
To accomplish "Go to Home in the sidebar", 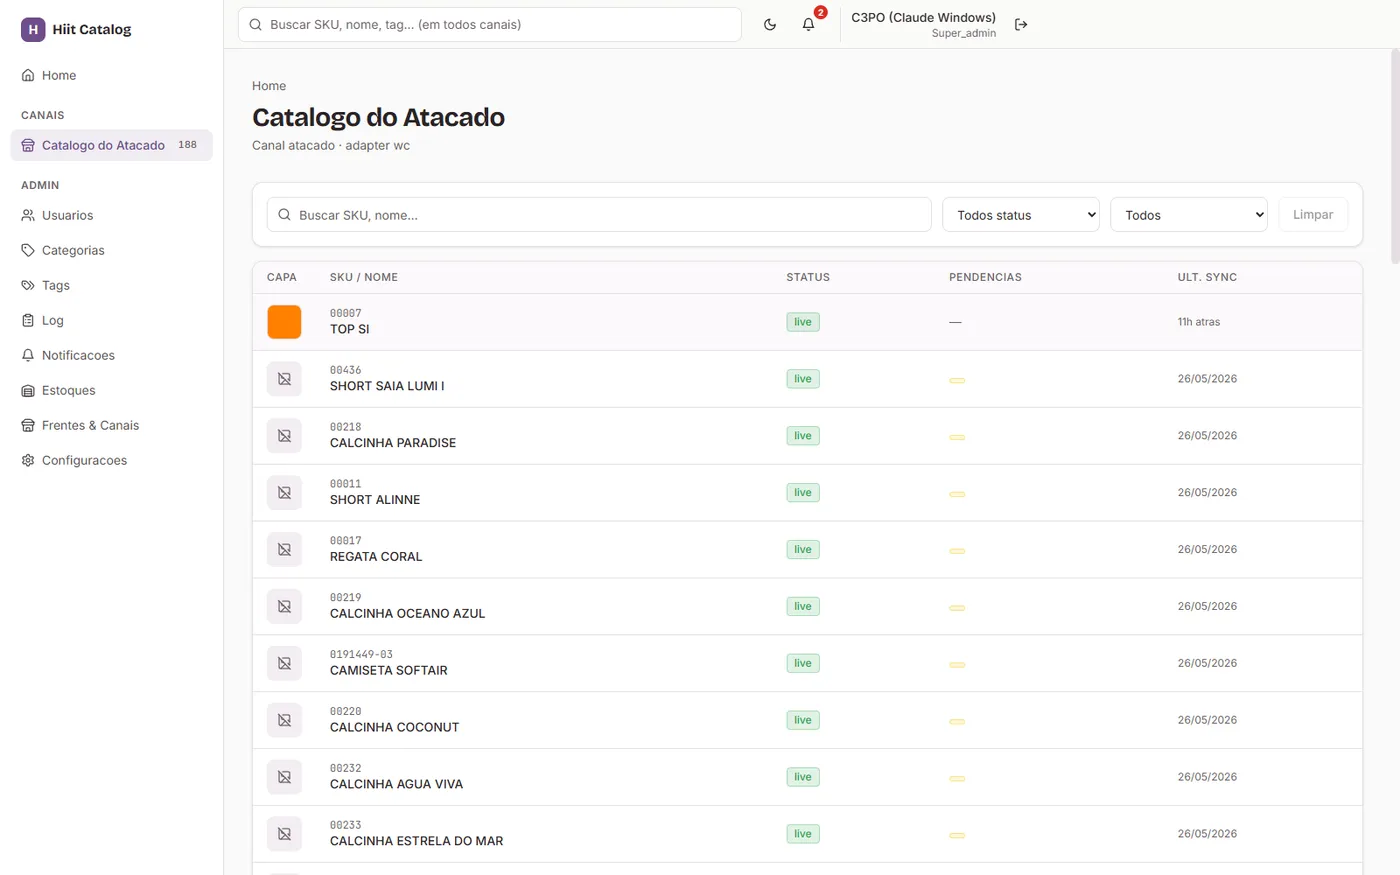I will [111, 75].
